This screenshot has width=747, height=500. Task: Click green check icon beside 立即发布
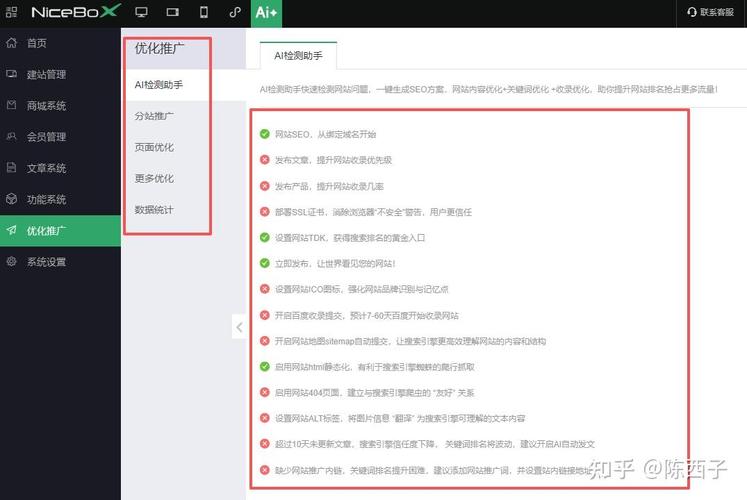point(265,263)
